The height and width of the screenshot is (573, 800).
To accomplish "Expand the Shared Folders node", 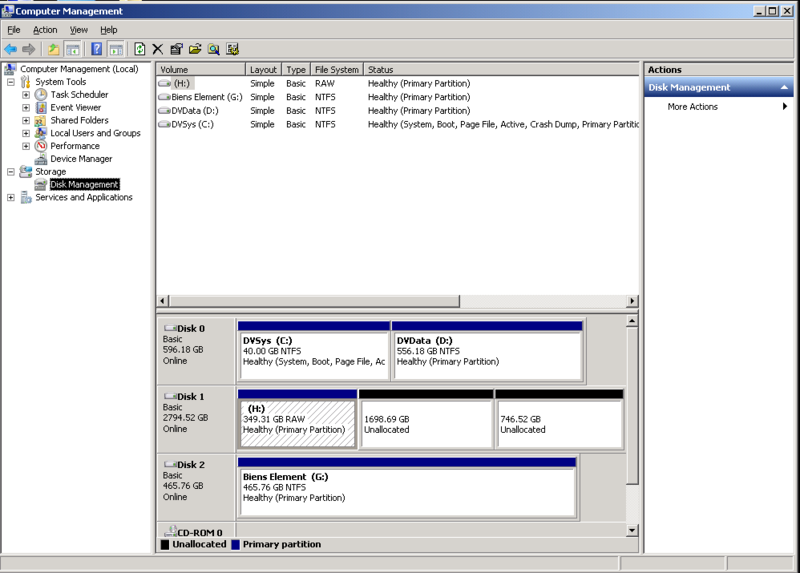I will (x=26, y=120).
